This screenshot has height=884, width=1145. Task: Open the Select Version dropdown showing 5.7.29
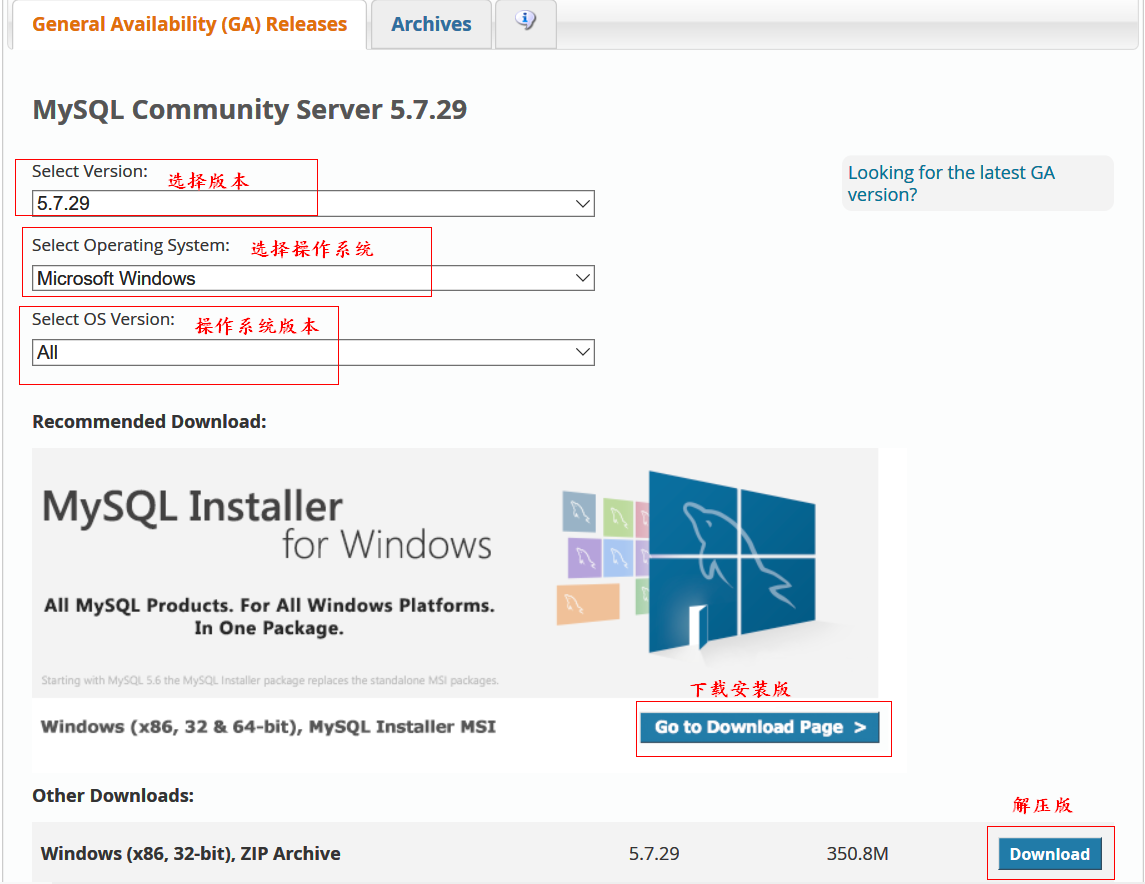(x=313, y=203)
